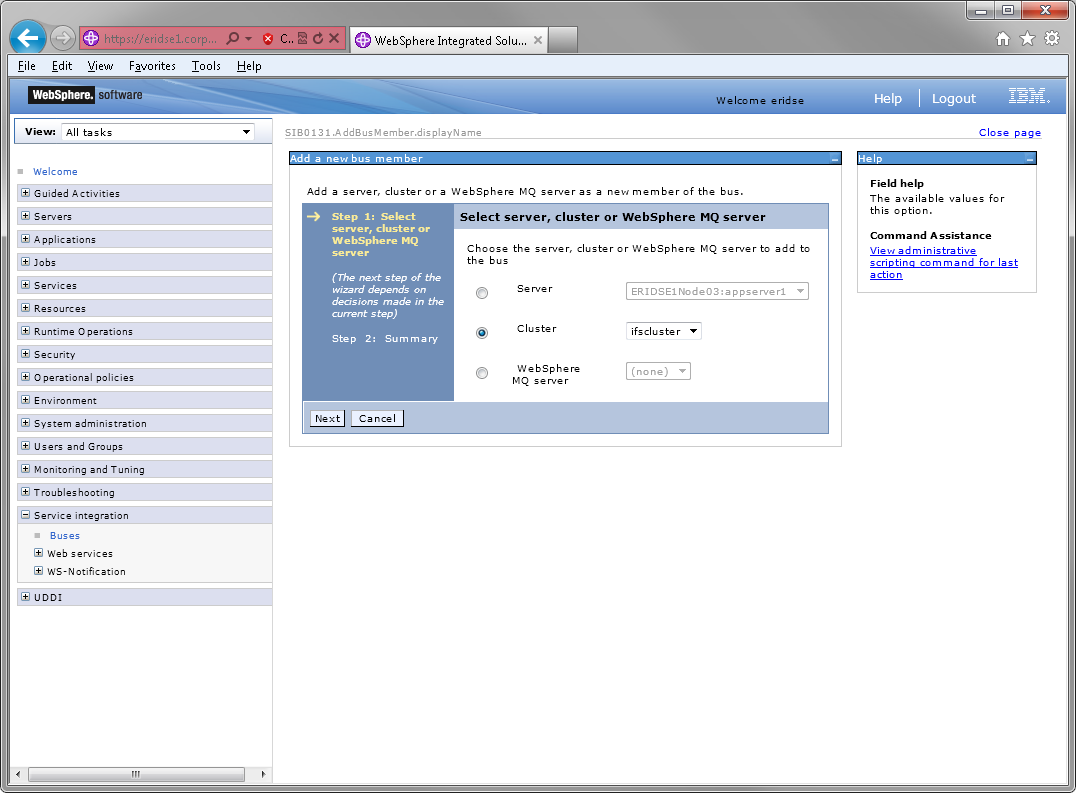This screenshot has width=1076, height=793.
Task: Close the WebSphere Integrated Solutions tab
Action: coord(538,40)
